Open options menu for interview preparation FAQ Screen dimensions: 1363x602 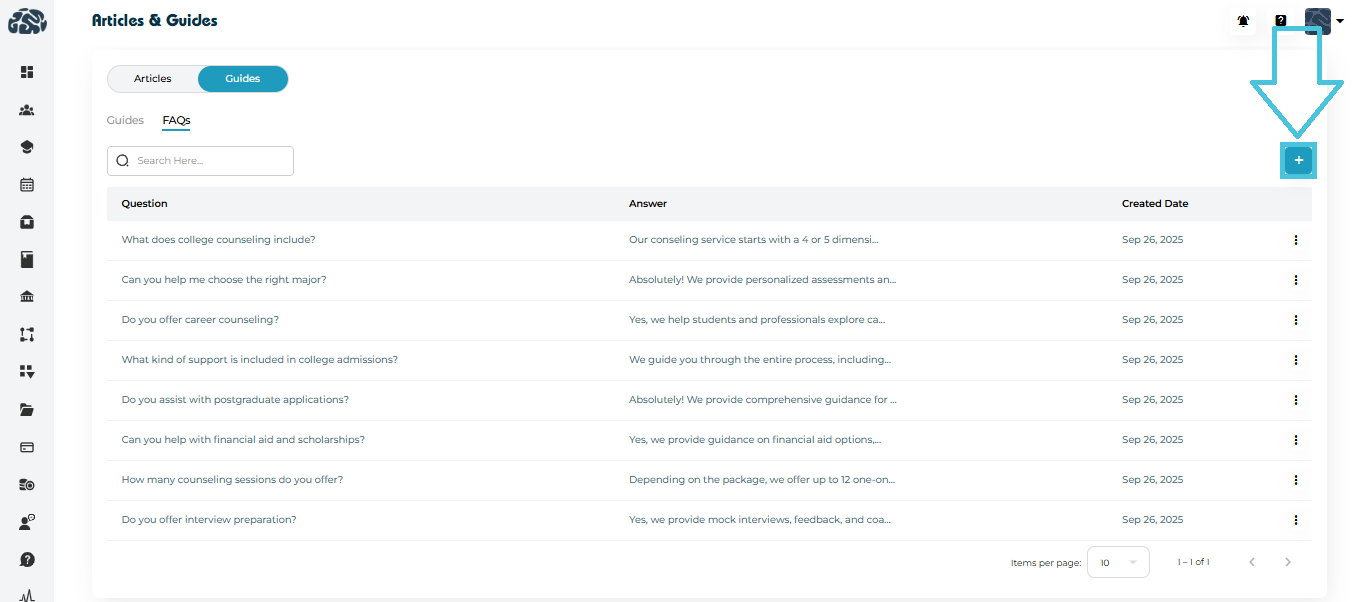point(1295,520)
